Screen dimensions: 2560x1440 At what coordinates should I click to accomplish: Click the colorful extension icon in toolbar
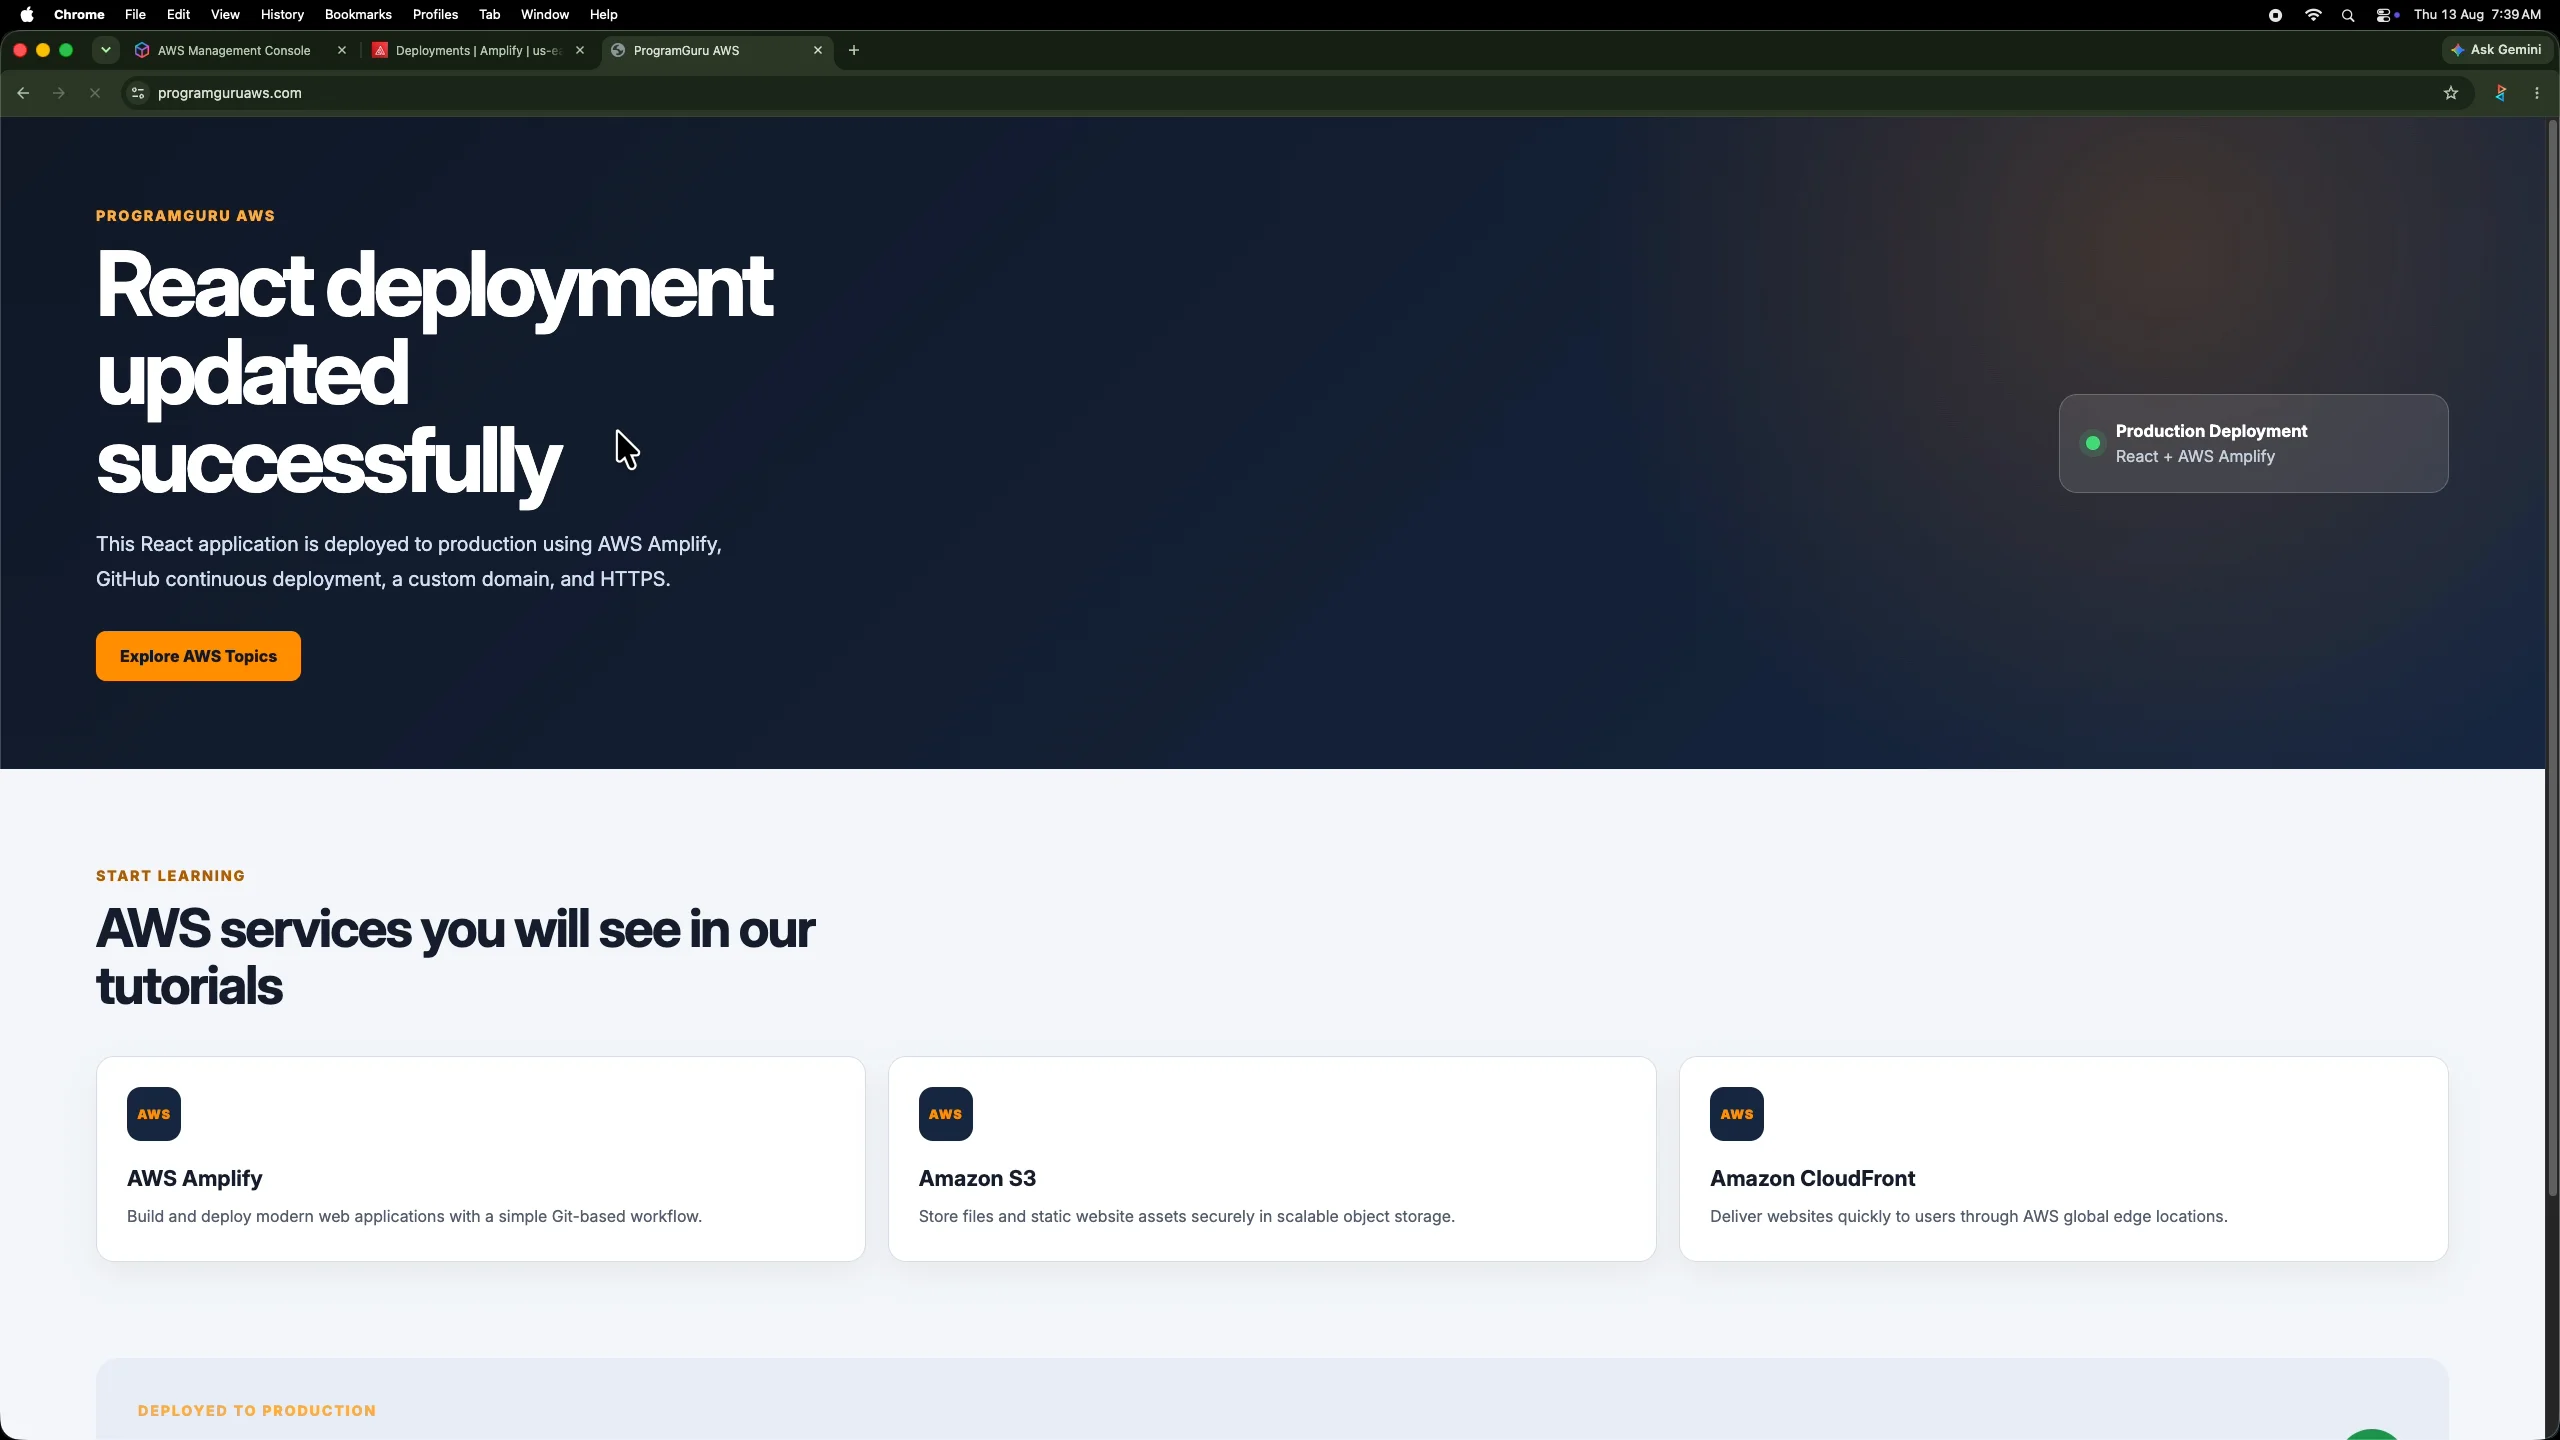click(2501, 93)
